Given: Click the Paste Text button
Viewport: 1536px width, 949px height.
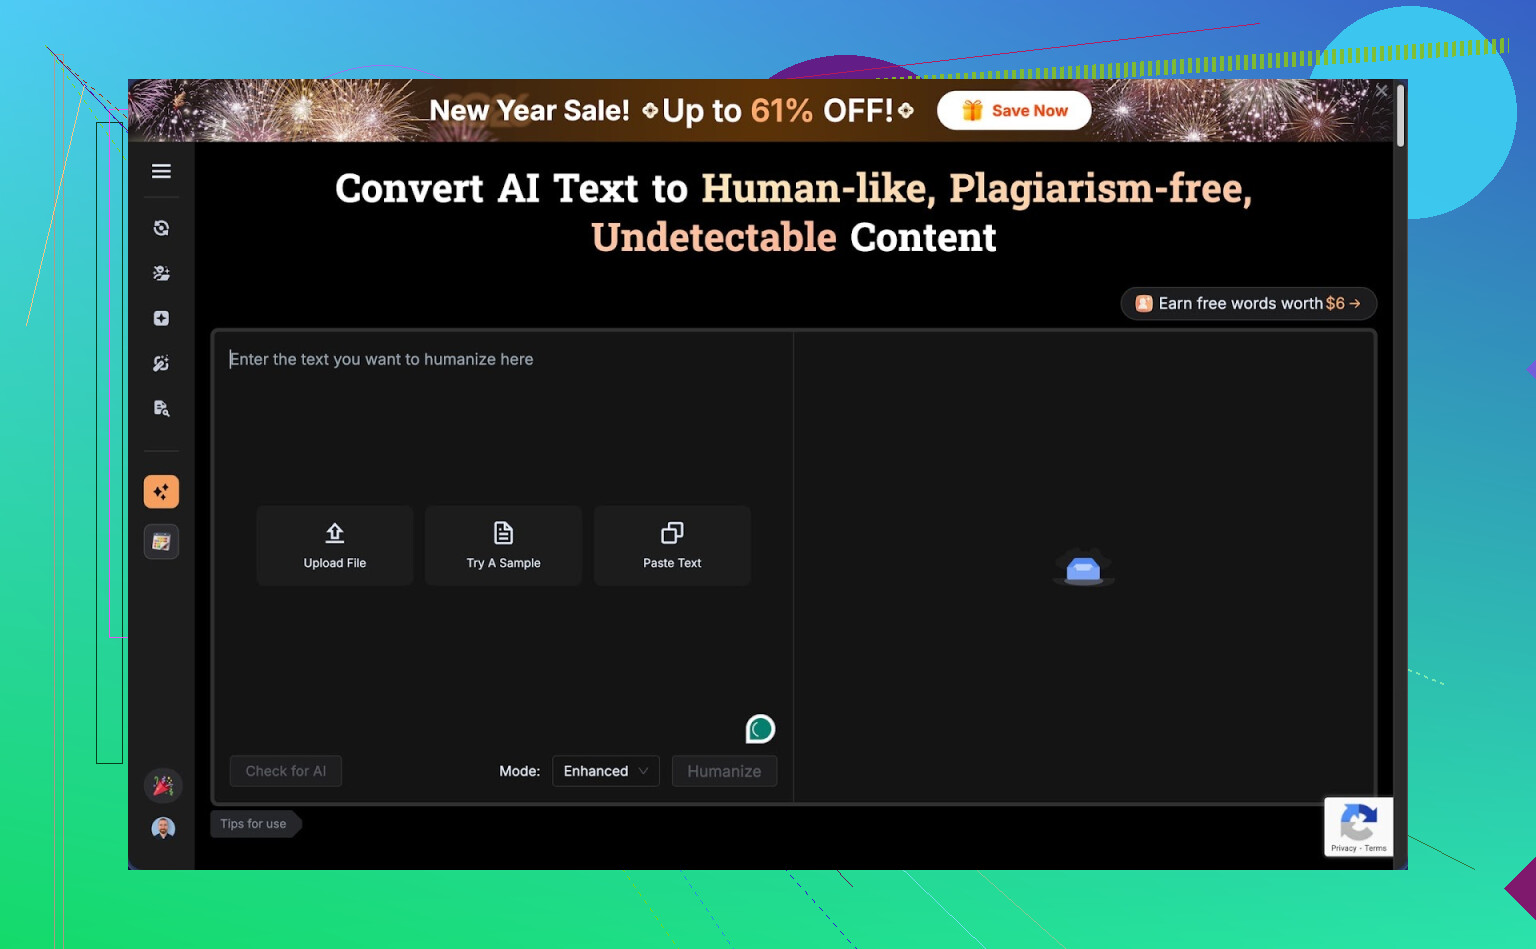Looking at the screenshot, I should tap(672, 545).
